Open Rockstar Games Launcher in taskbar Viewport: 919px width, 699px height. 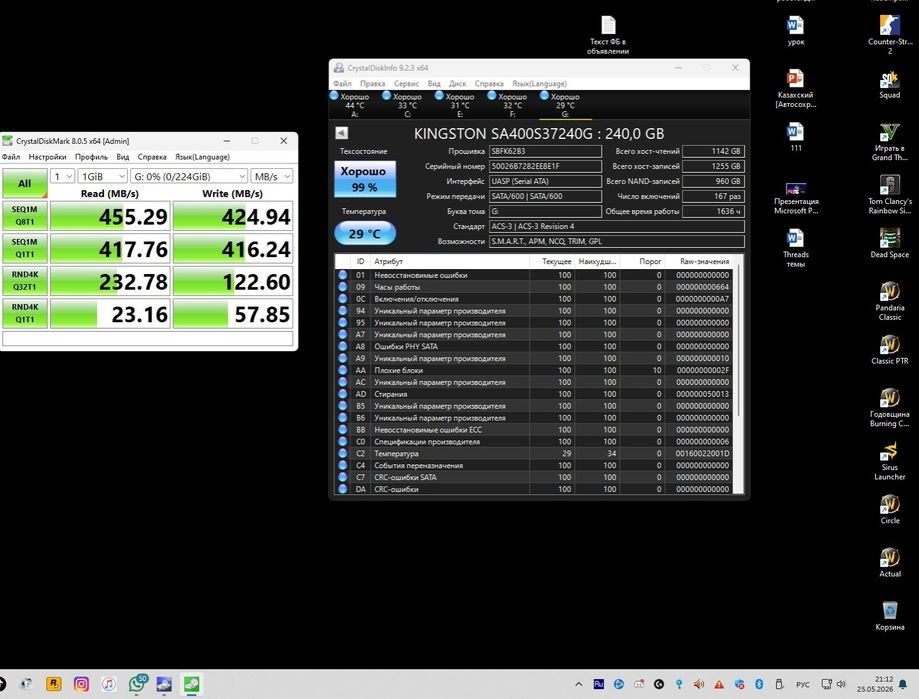(x=53, y=683)
